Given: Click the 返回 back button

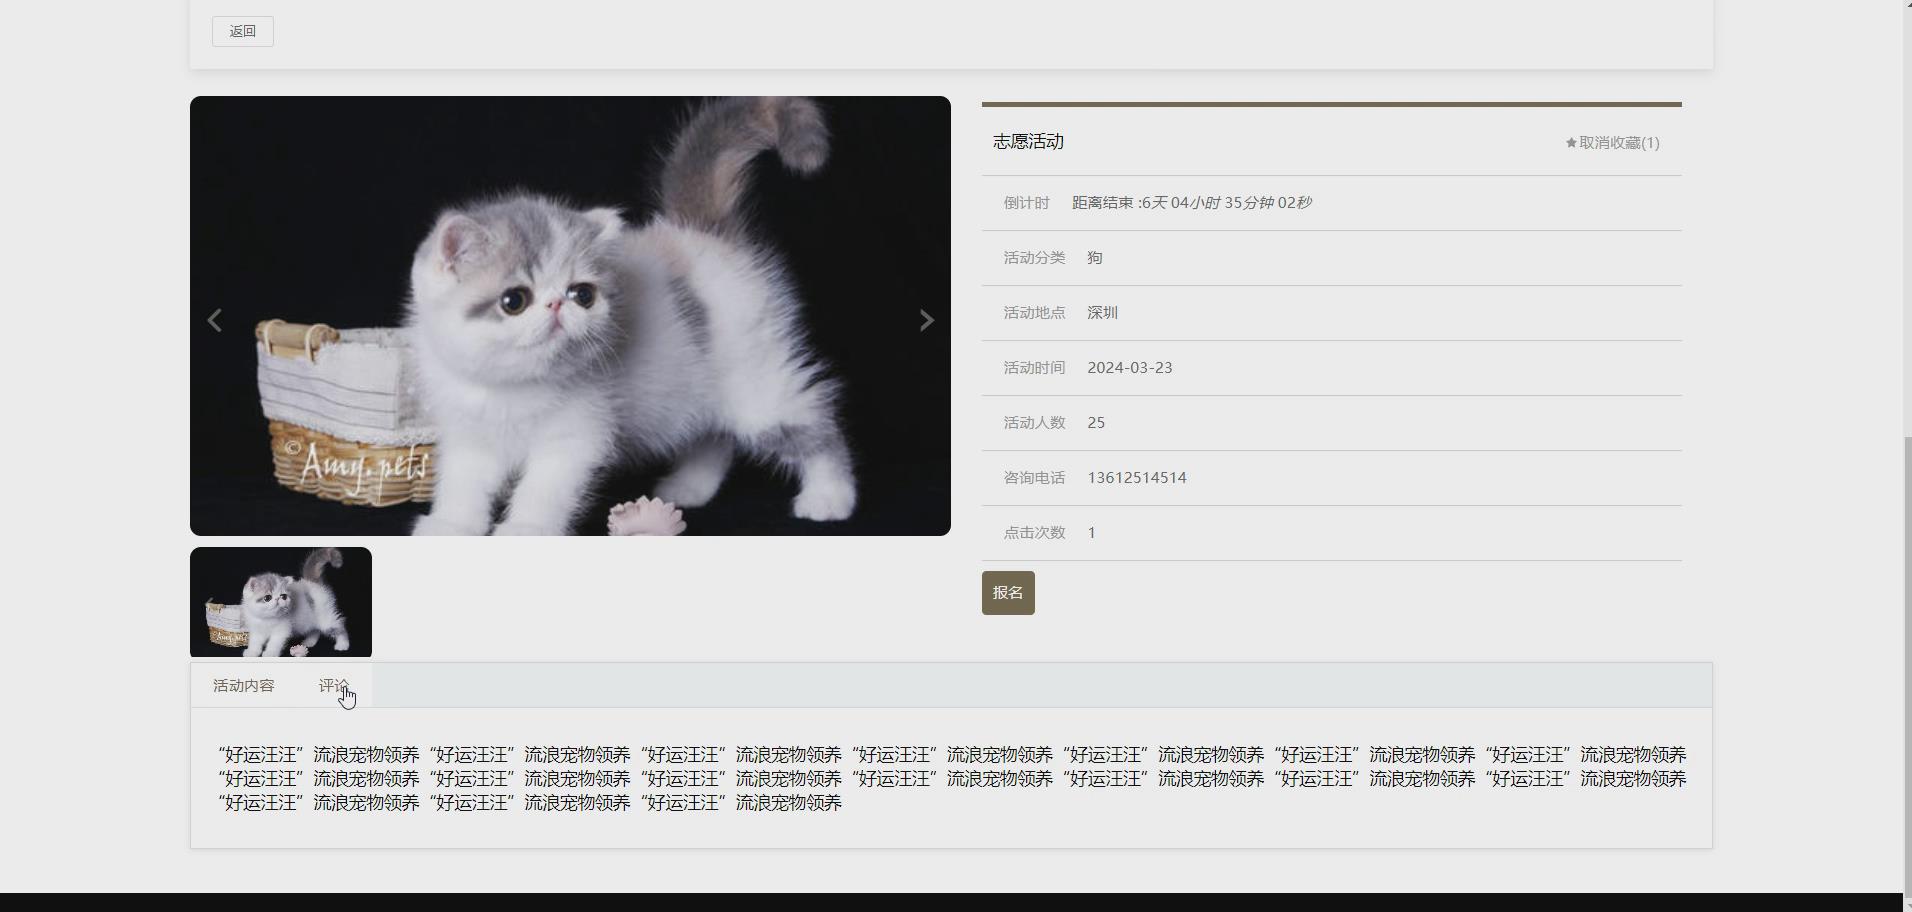Looking at the screenshot, I should [243, 31].
